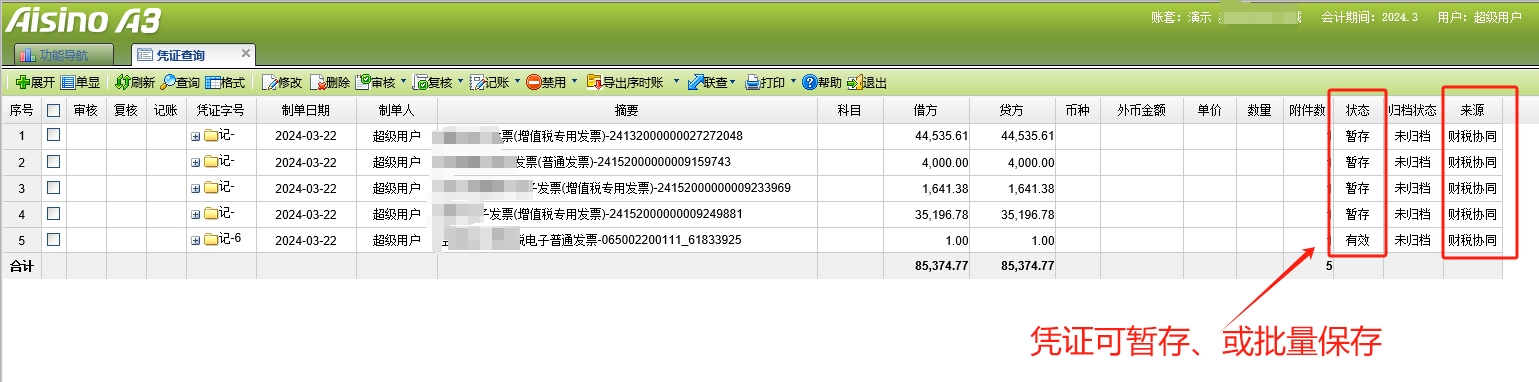Click 会计期间: 2024.3 in the header
1539x382 pixels.
tap(1369, 18)
